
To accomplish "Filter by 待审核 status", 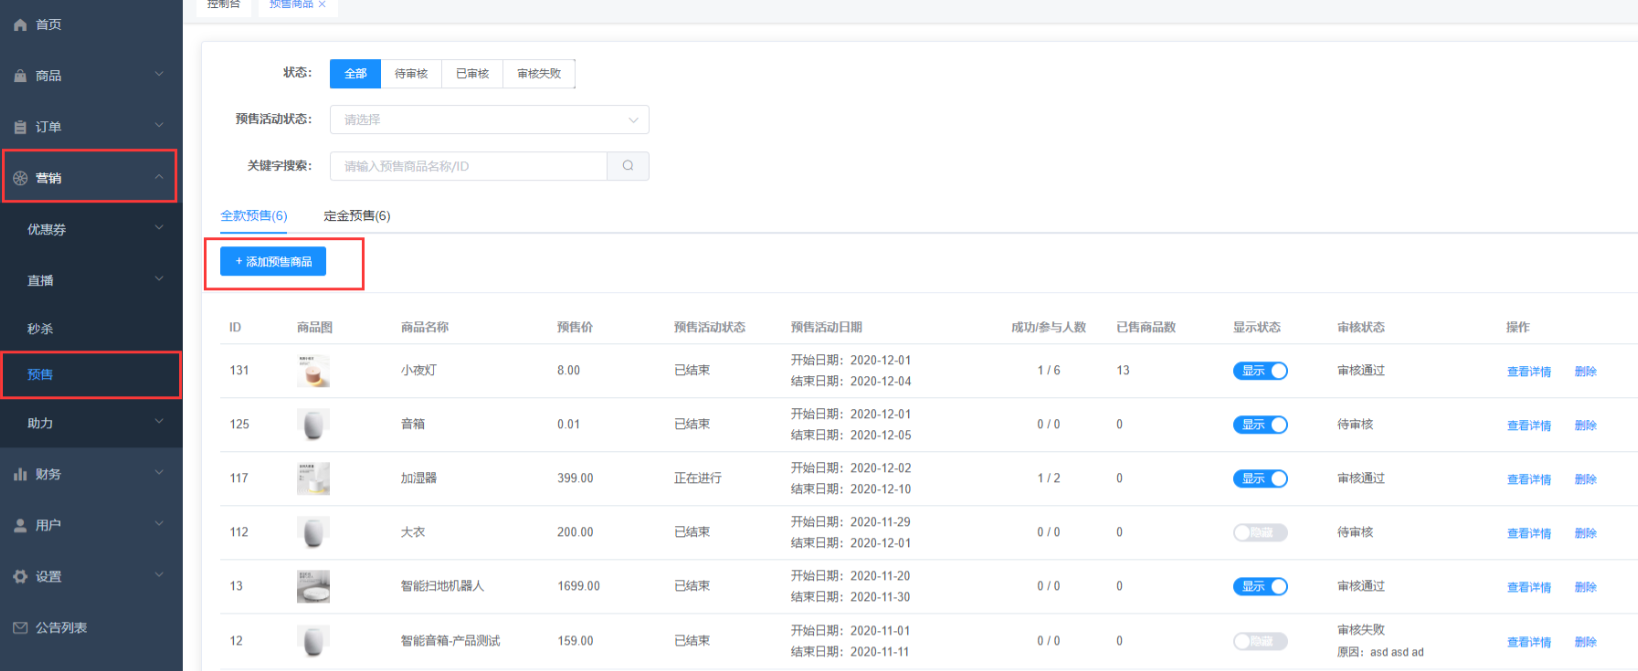I will pyautogui.click(x=411, y=74).
